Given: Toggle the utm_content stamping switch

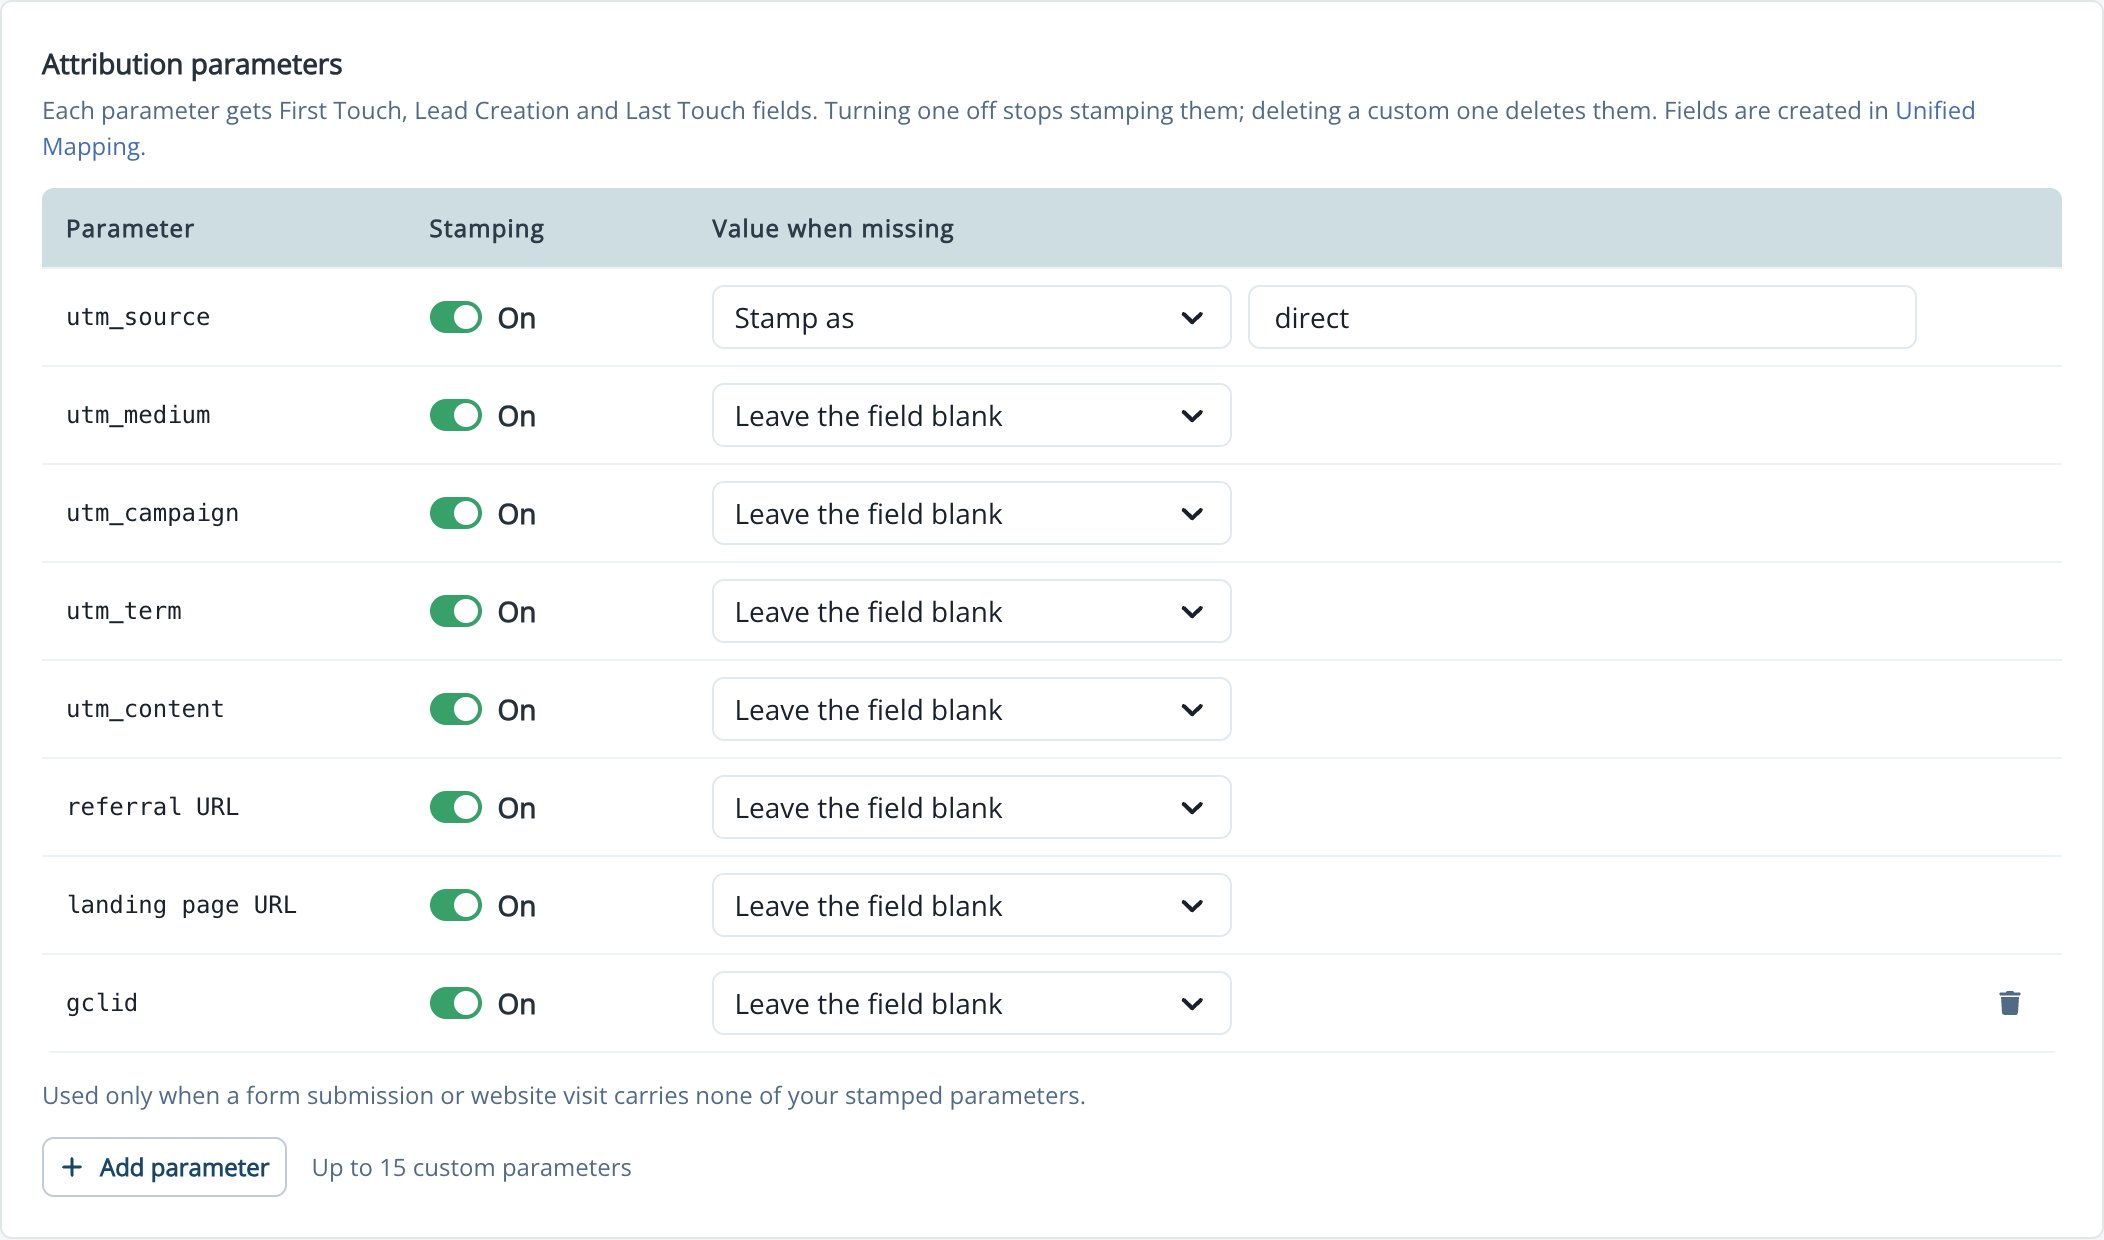Looking at the screenshot, I should click(x=456, y=710).
